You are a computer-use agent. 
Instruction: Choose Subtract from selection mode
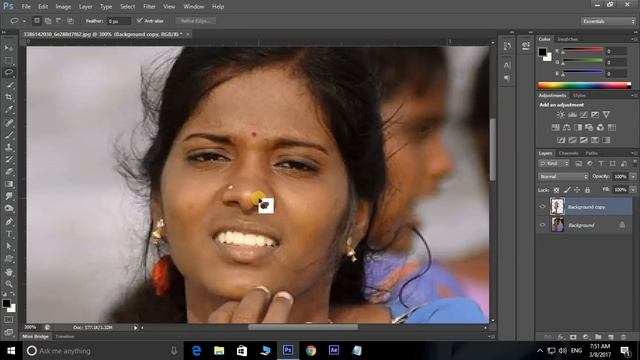(x=59, y=20)
